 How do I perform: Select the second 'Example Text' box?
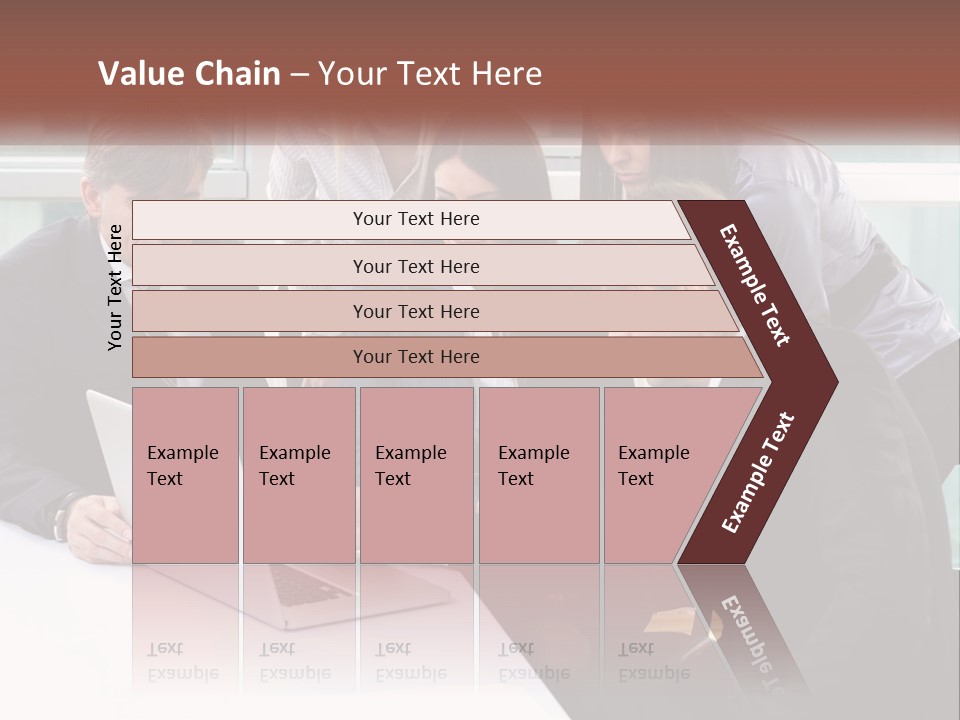(x=299, y=475)
